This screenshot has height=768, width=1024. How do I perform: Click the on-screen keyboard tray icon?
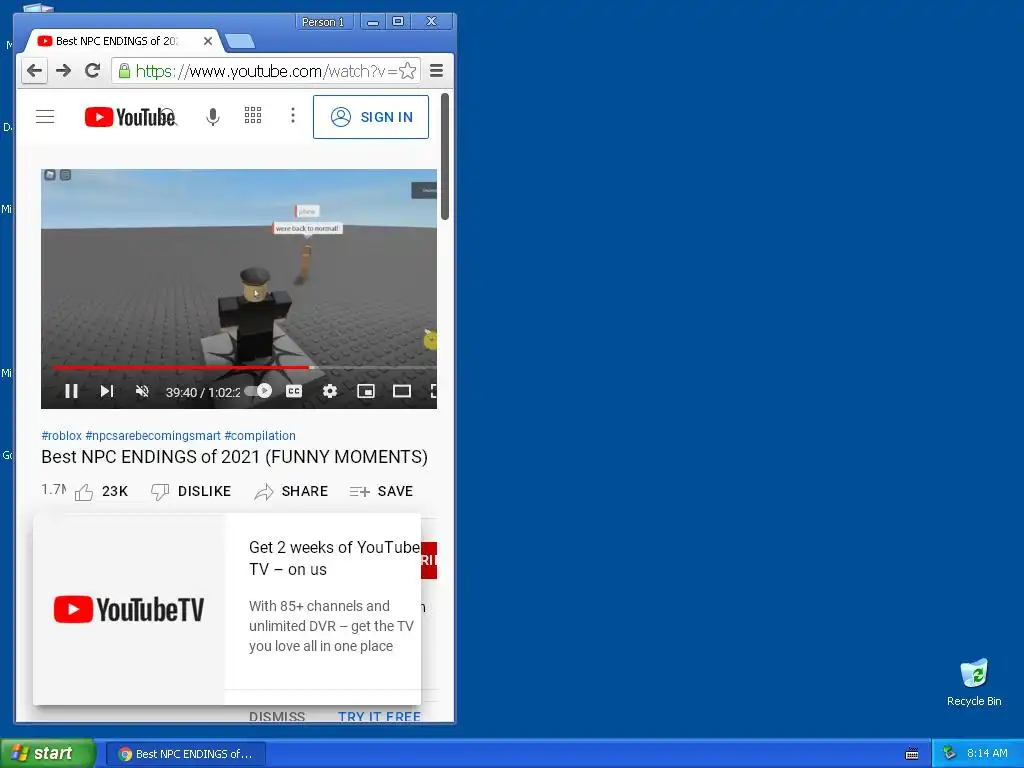[912, 754]
